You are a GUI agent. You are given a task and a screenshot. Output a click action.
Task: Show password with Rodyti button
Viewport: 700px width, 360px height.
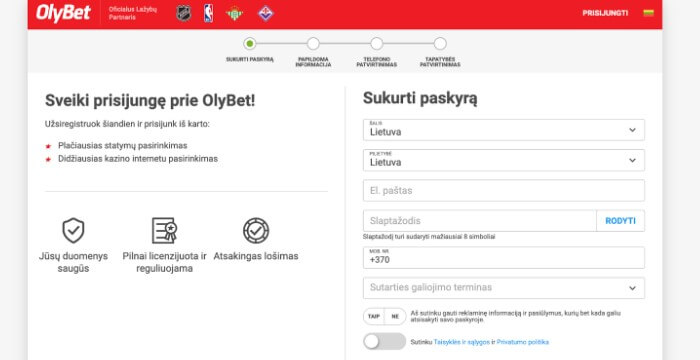click(621, 221)
